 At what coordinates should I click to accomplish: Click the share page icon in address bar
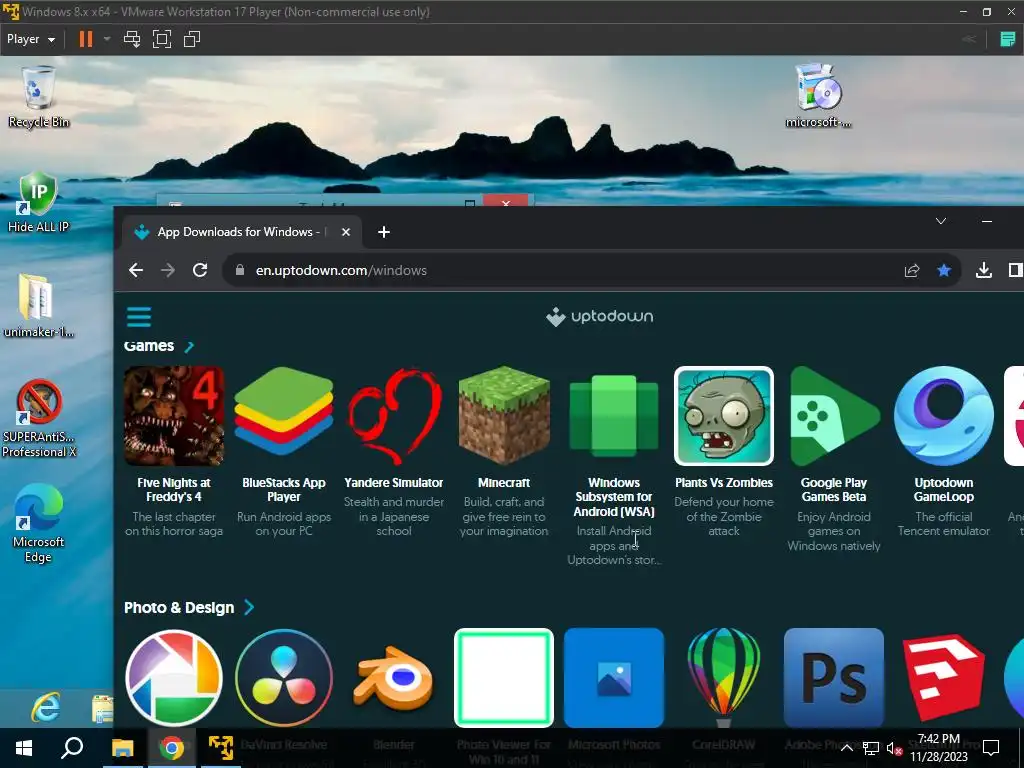coord(912,270)
